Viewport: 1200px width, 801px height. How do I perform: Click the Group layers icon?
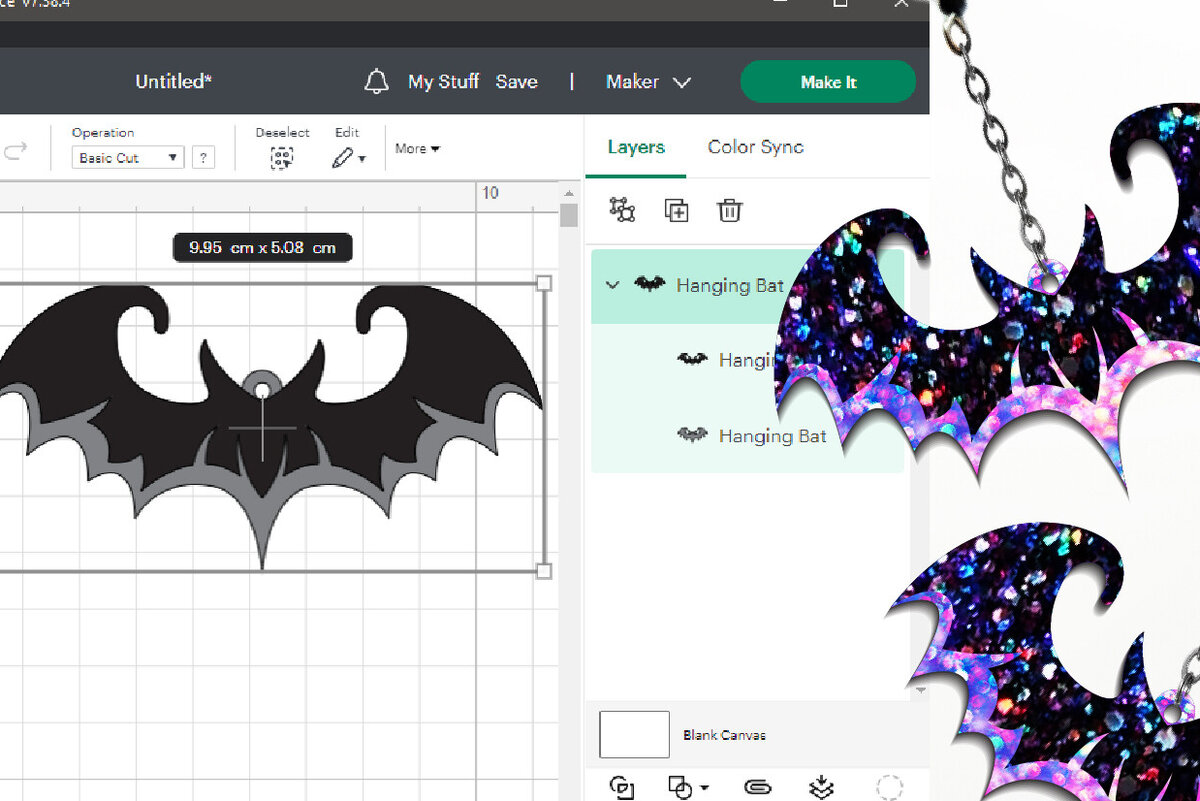622,210
